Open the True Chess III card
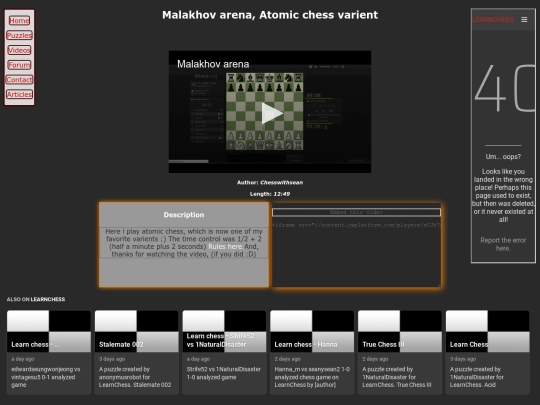 [x=400, y=352]
